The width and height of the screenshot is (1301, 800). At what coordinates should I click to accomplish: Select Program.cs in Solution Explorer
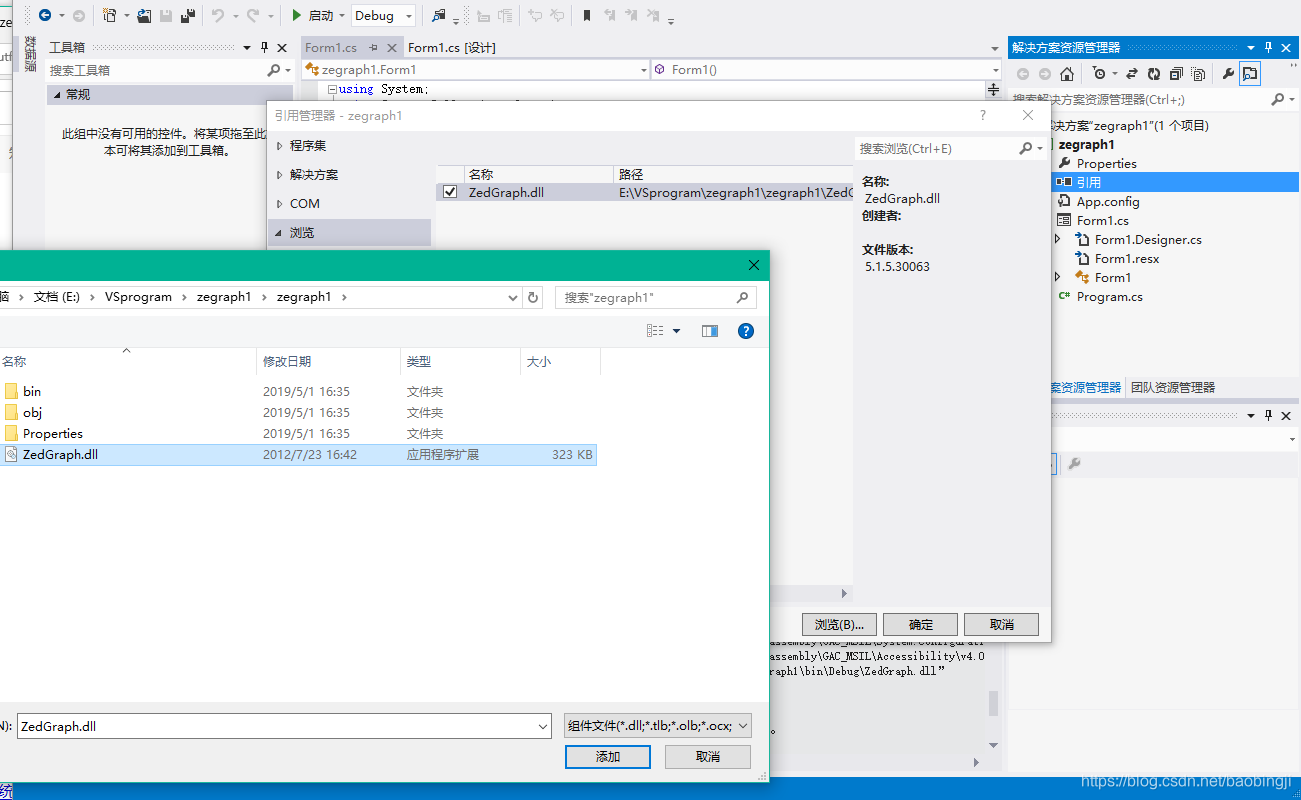1109,296
